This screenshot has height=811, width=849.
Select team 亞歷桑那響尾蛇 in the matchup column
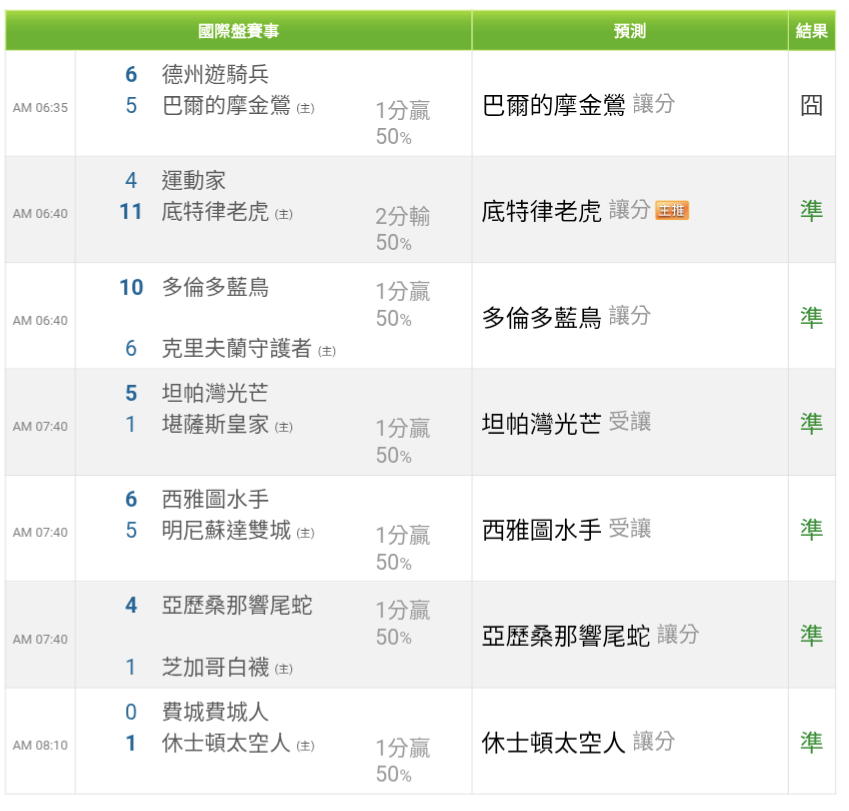[237, 605]
